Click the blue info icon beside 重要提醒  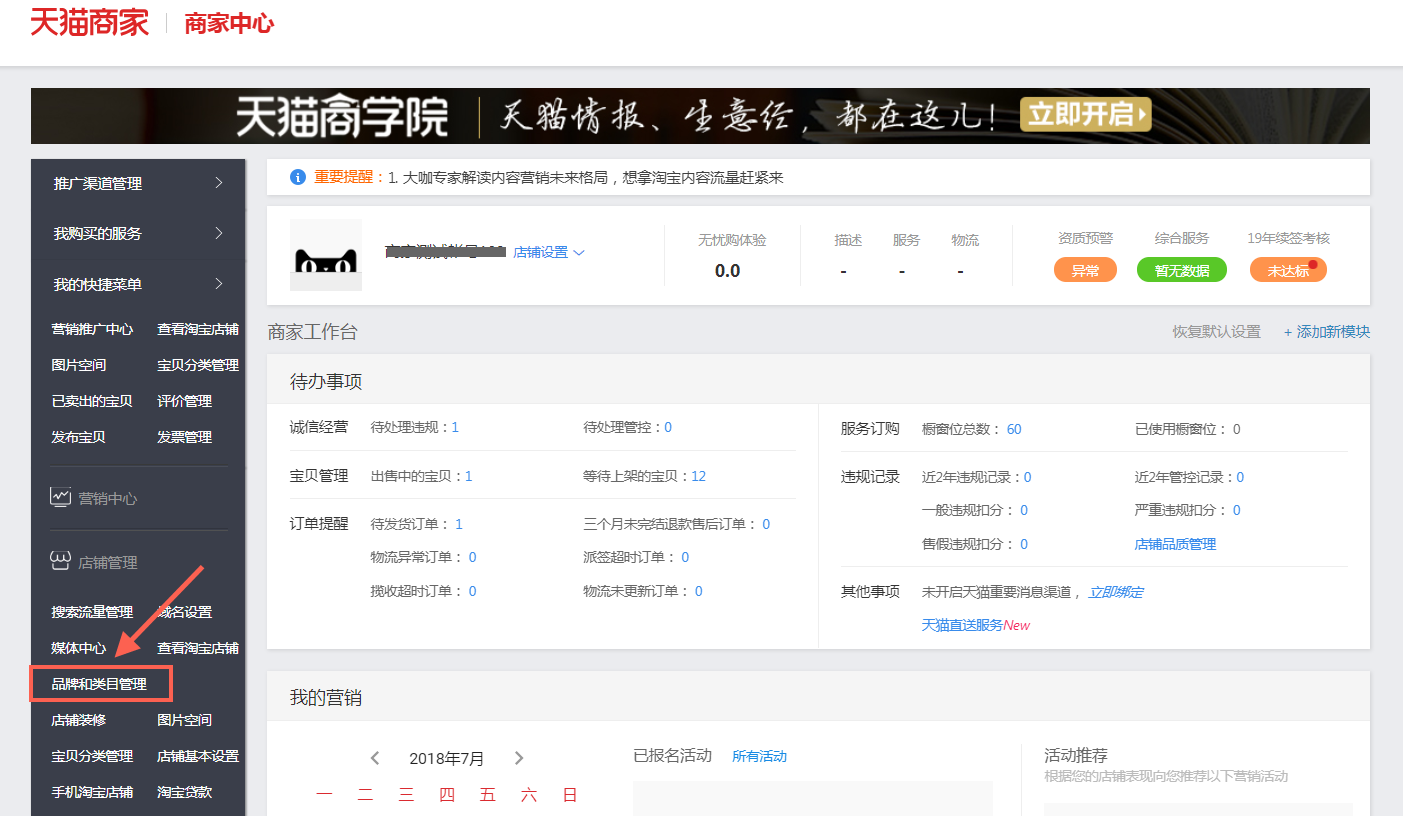click(297, 177)
